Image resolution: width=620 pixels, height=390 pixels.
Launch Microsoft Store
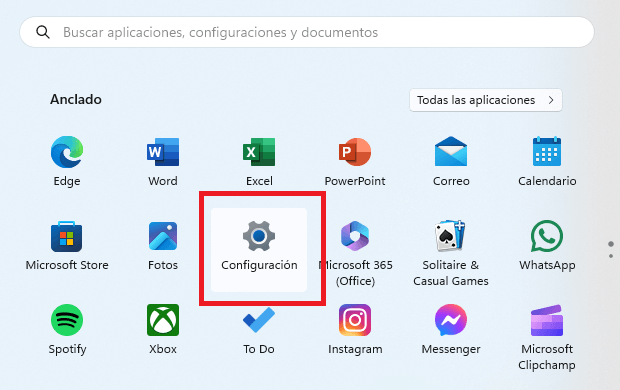point(67,237)
